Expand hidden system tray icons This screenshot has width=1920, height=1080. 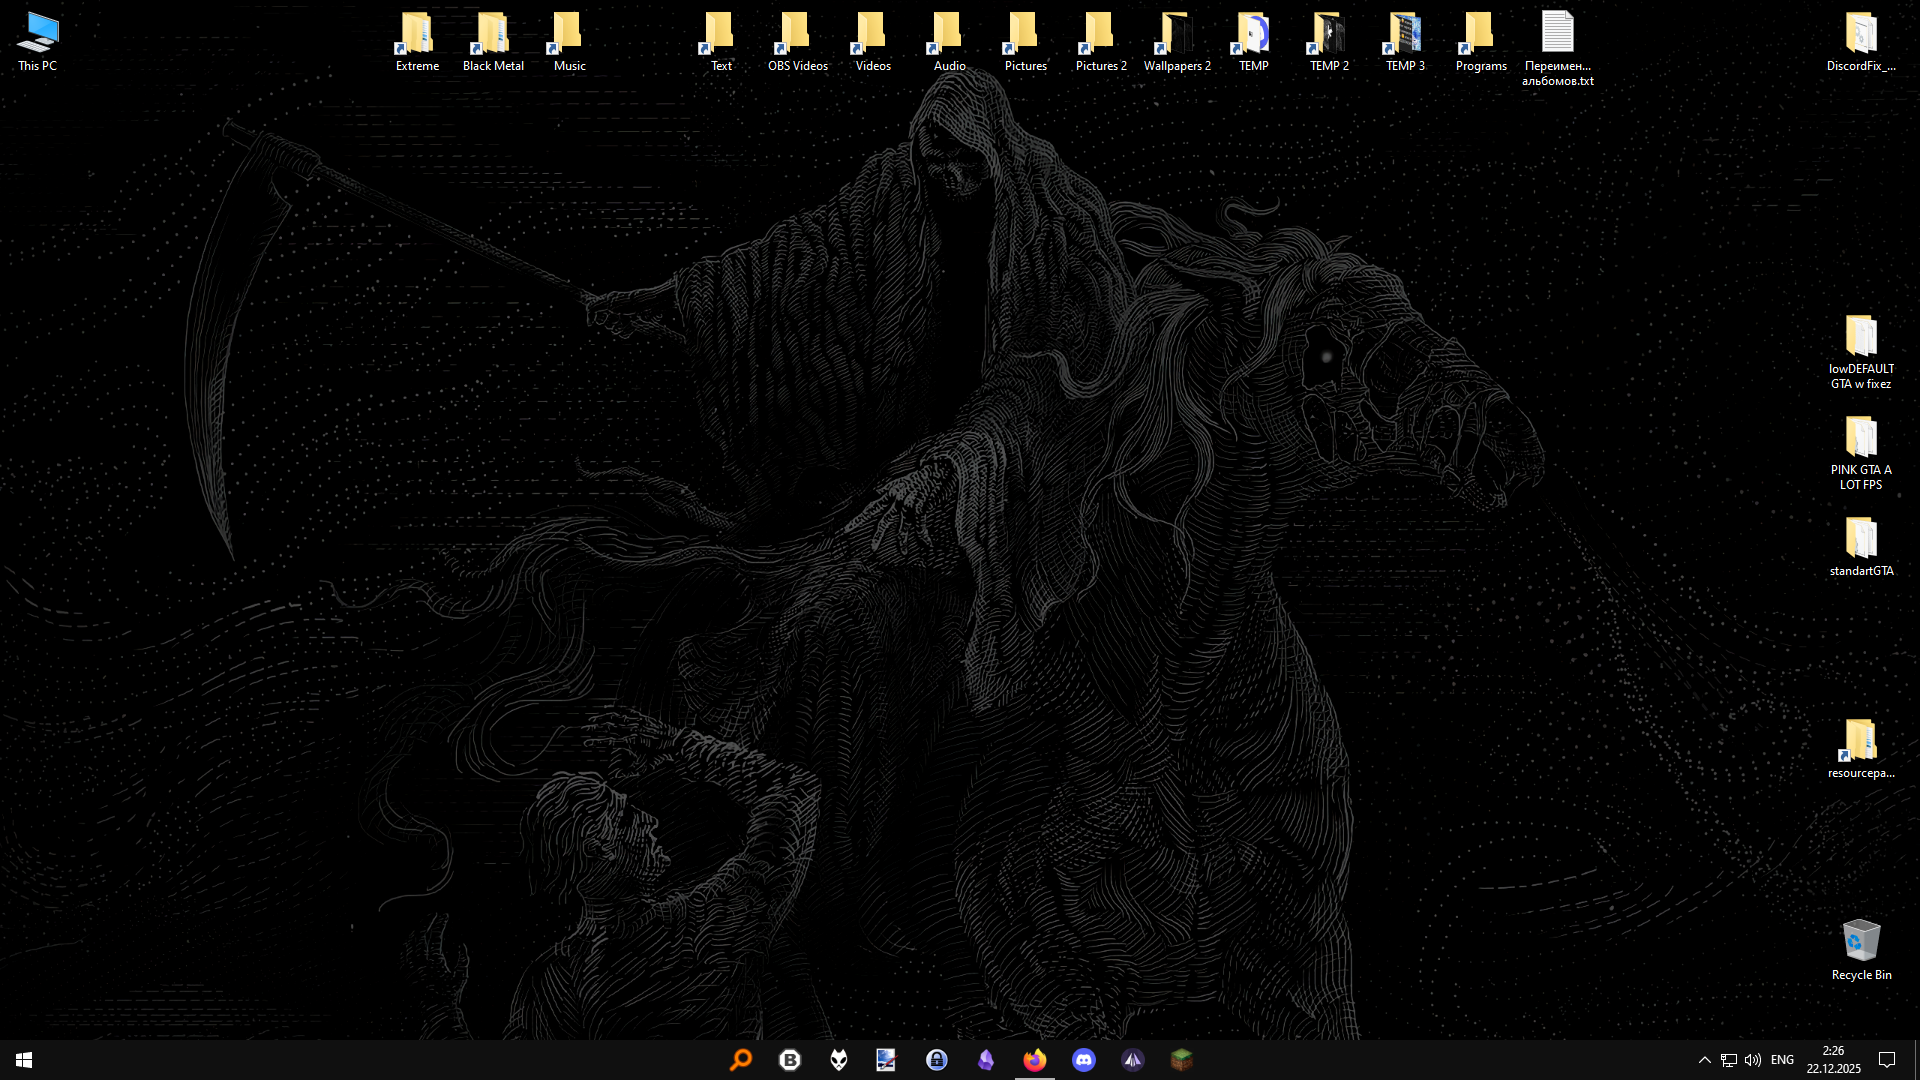(1704, 1060)
